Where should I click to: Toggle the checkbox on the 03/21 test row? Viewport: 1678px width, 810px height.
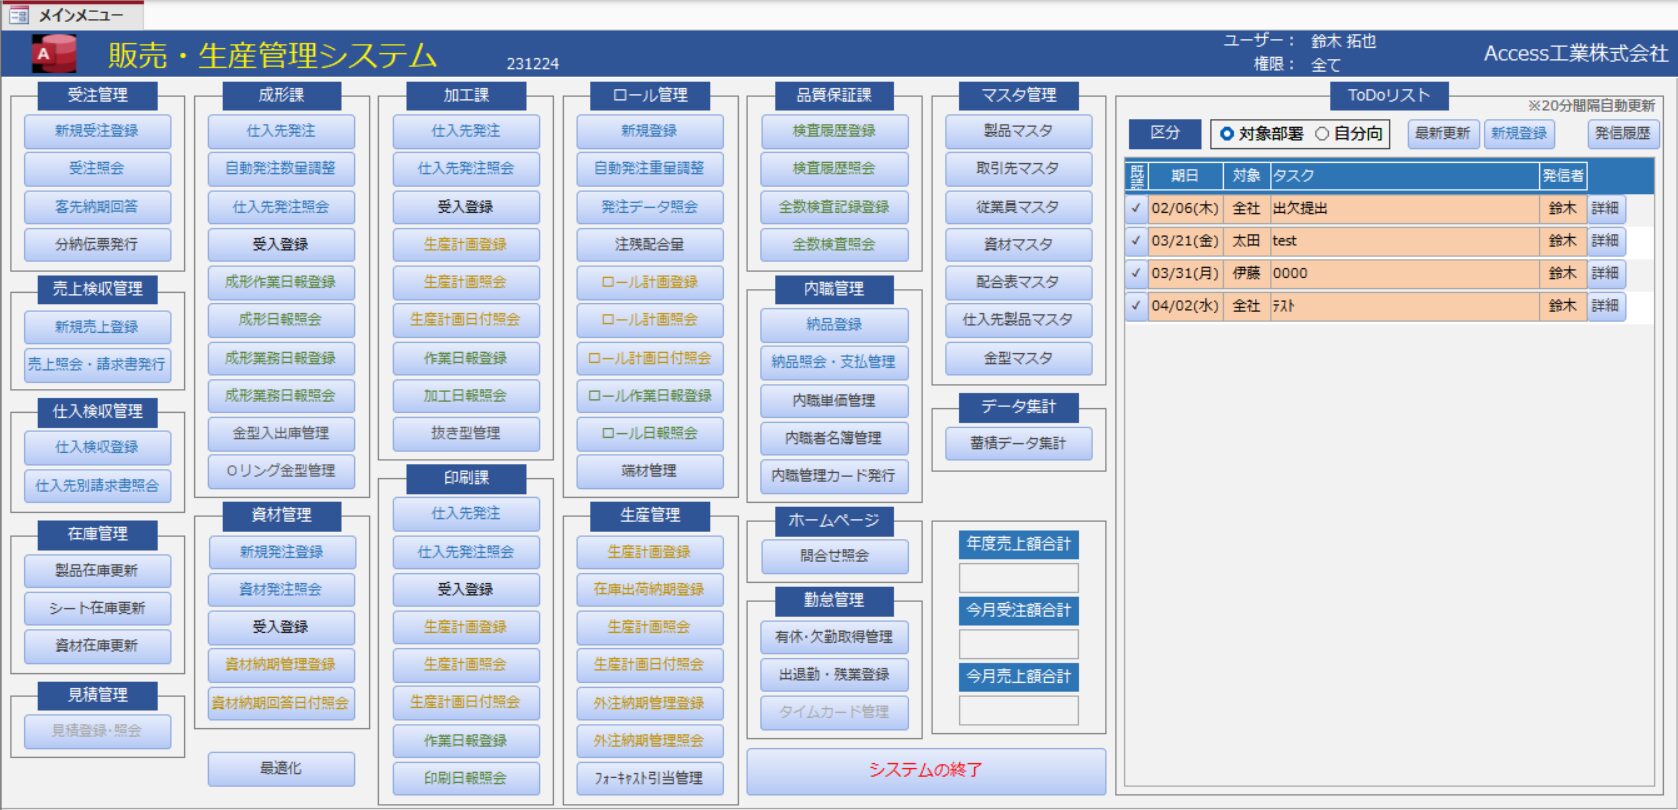pyautogui.click(x=1136, y=241)
